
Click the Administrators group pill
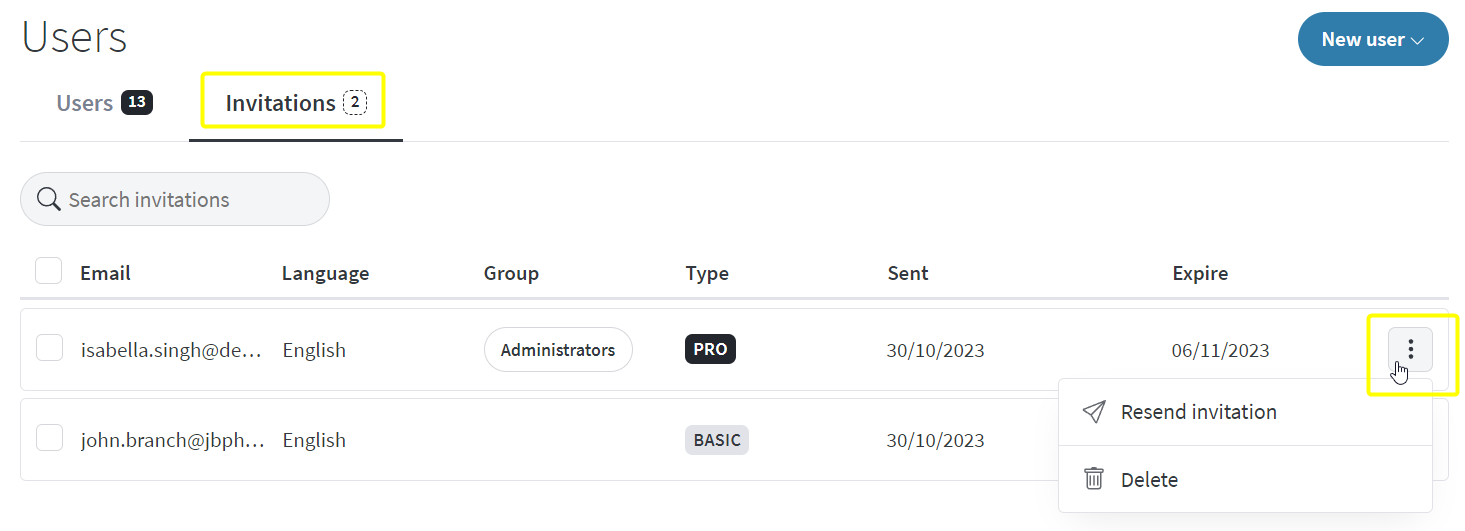pyautogui.click(x=558, y=349)
